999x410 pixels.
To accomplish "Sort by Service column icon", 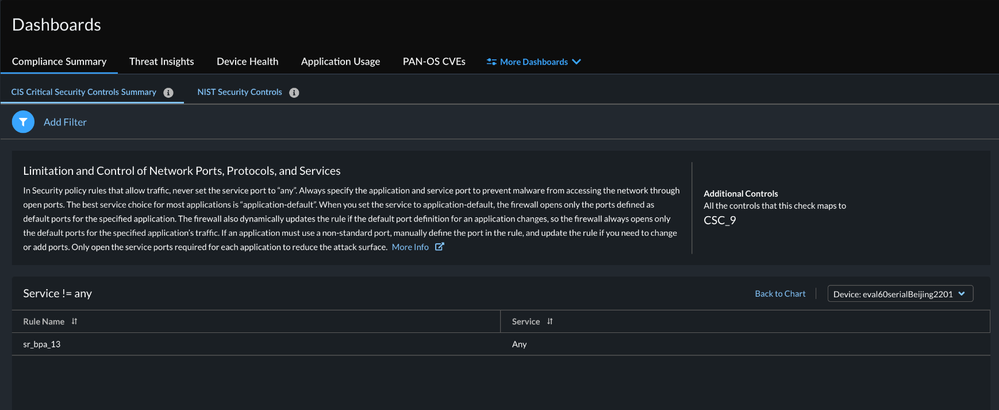I will tap(550, 322).
